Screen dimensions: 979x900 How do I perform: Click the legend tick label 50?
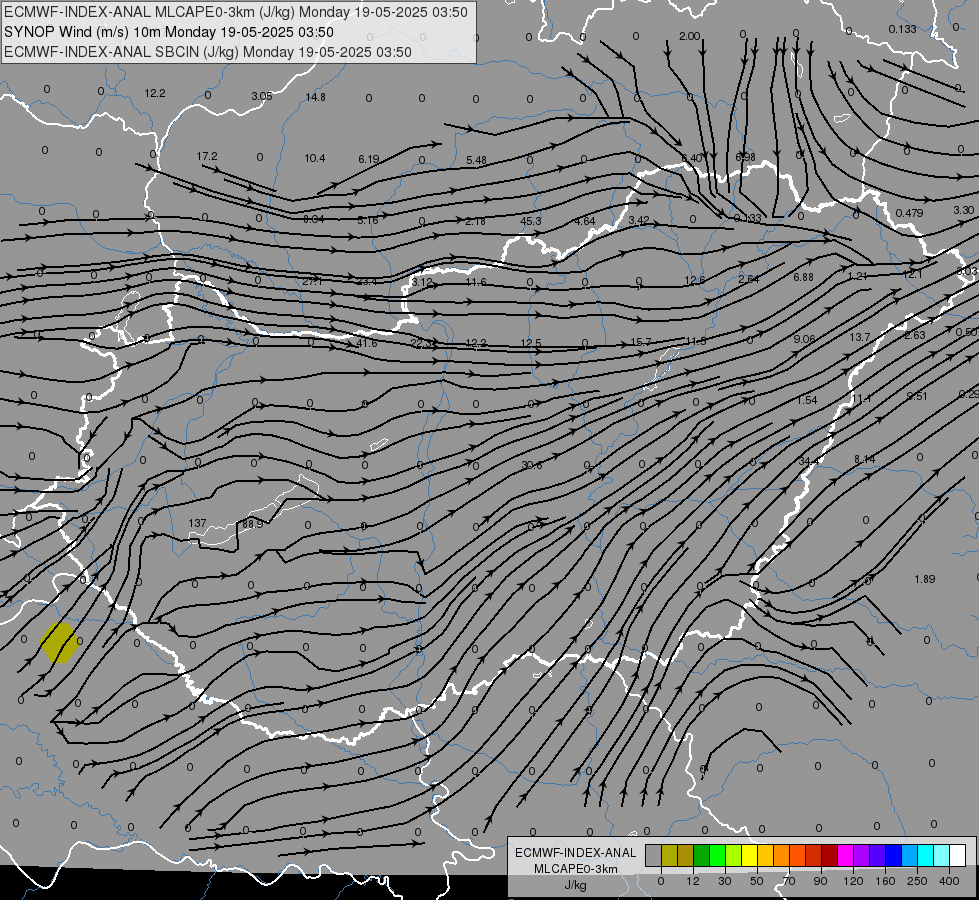pyautogui.click(x=757, y=881)
